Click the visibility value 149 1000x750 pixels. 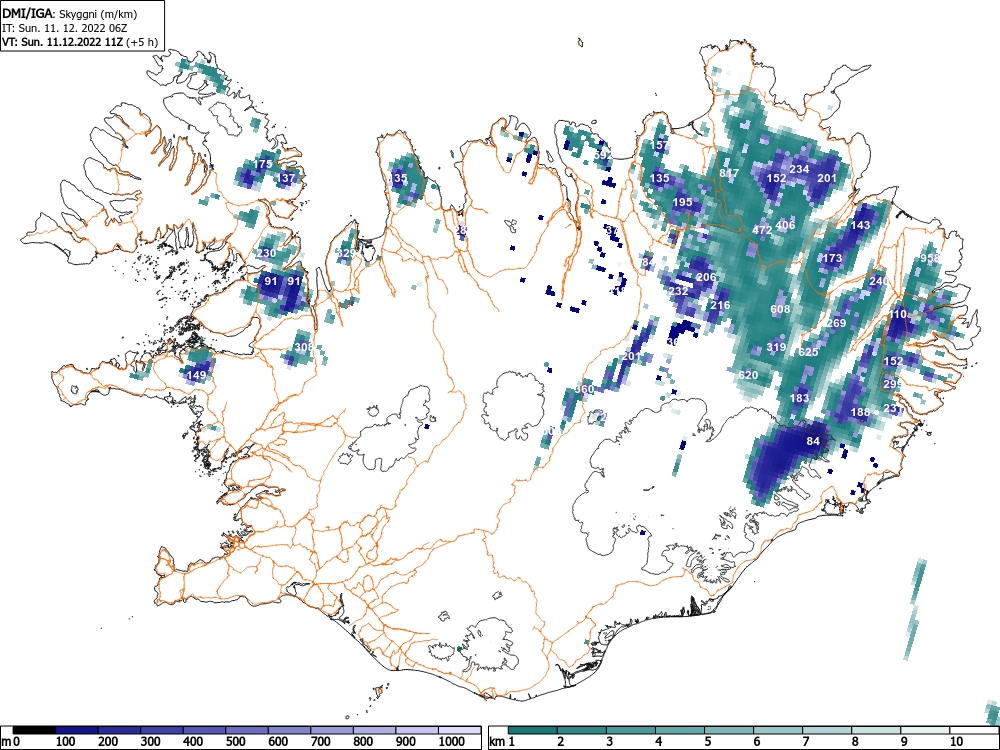pyautogui.click(x=196, y=375)
